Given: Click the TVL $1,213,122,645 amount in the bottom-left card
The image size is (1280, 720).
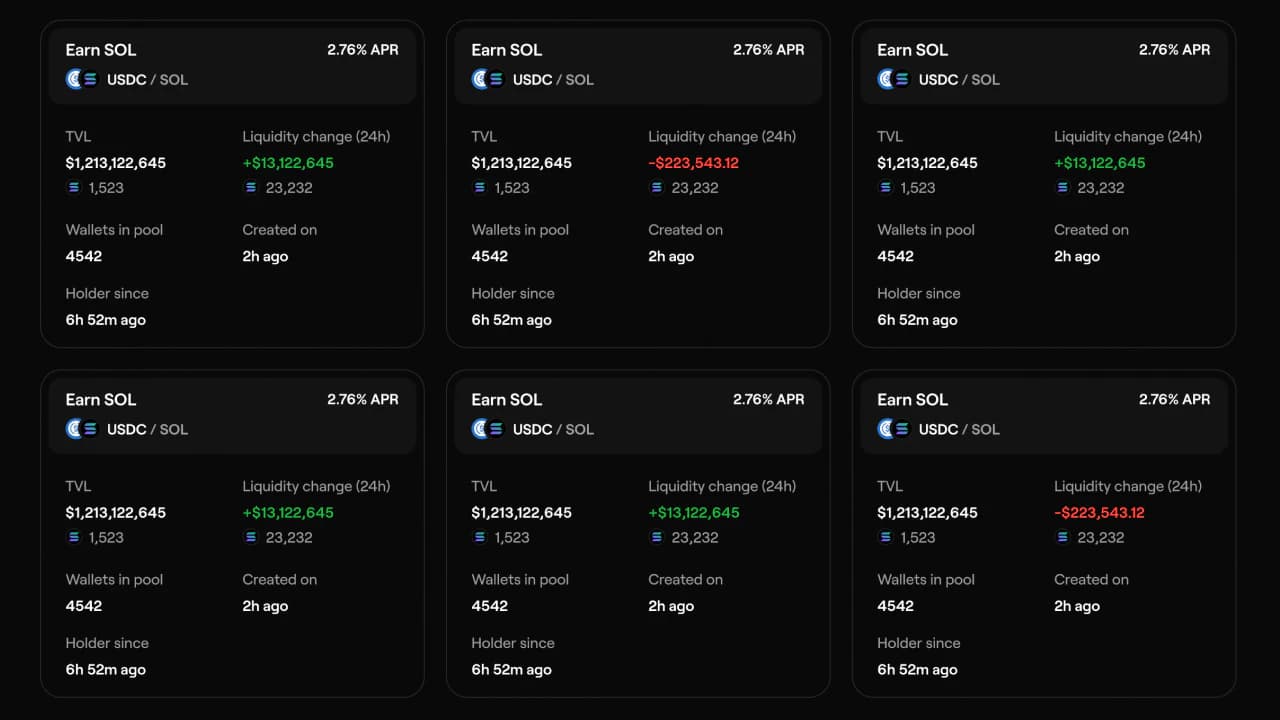Looking at the screenshot, I should tap(116, 513).
